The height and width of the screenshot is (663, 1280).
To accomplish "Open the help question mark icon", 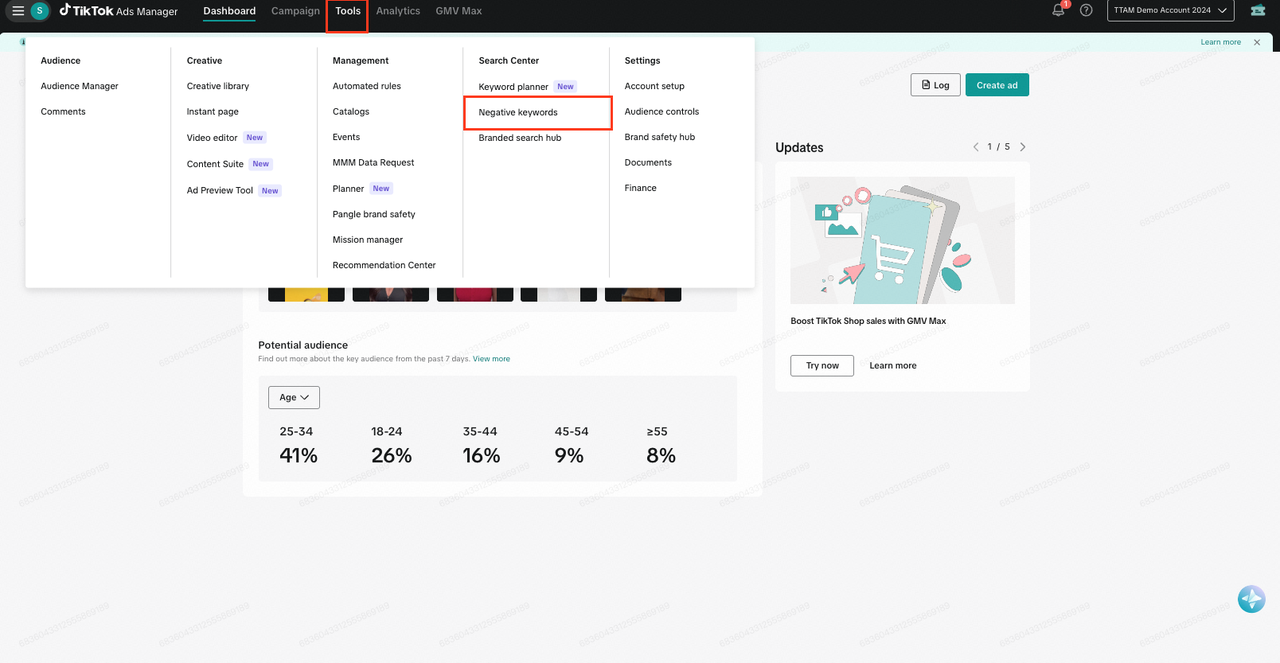I will coord(1086,11).
